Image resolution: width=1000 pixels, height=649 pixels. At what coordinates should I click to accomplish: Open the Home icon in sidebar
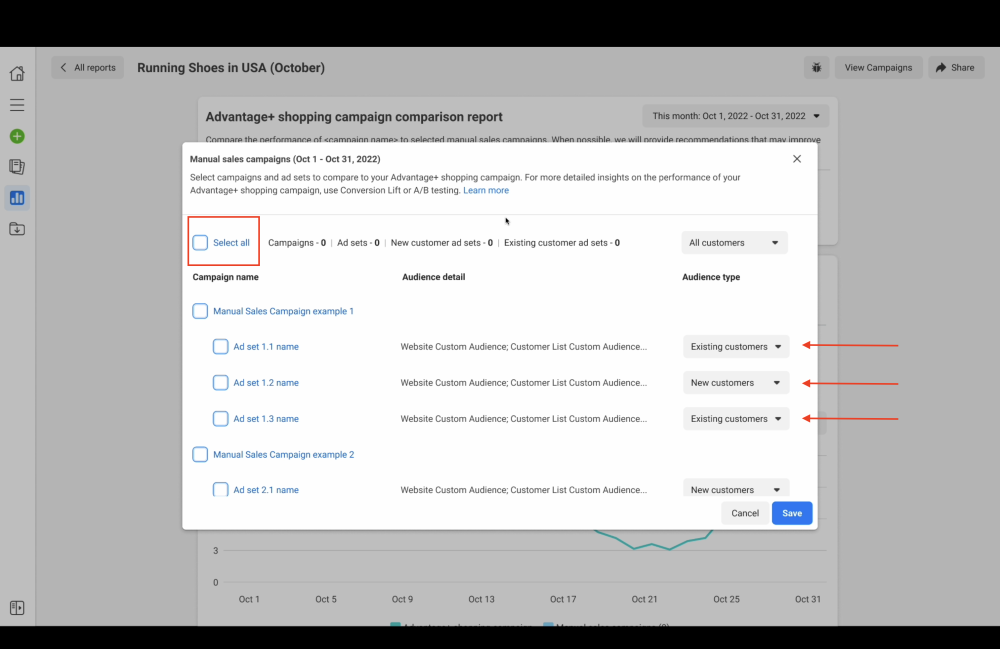click(17, 73)
